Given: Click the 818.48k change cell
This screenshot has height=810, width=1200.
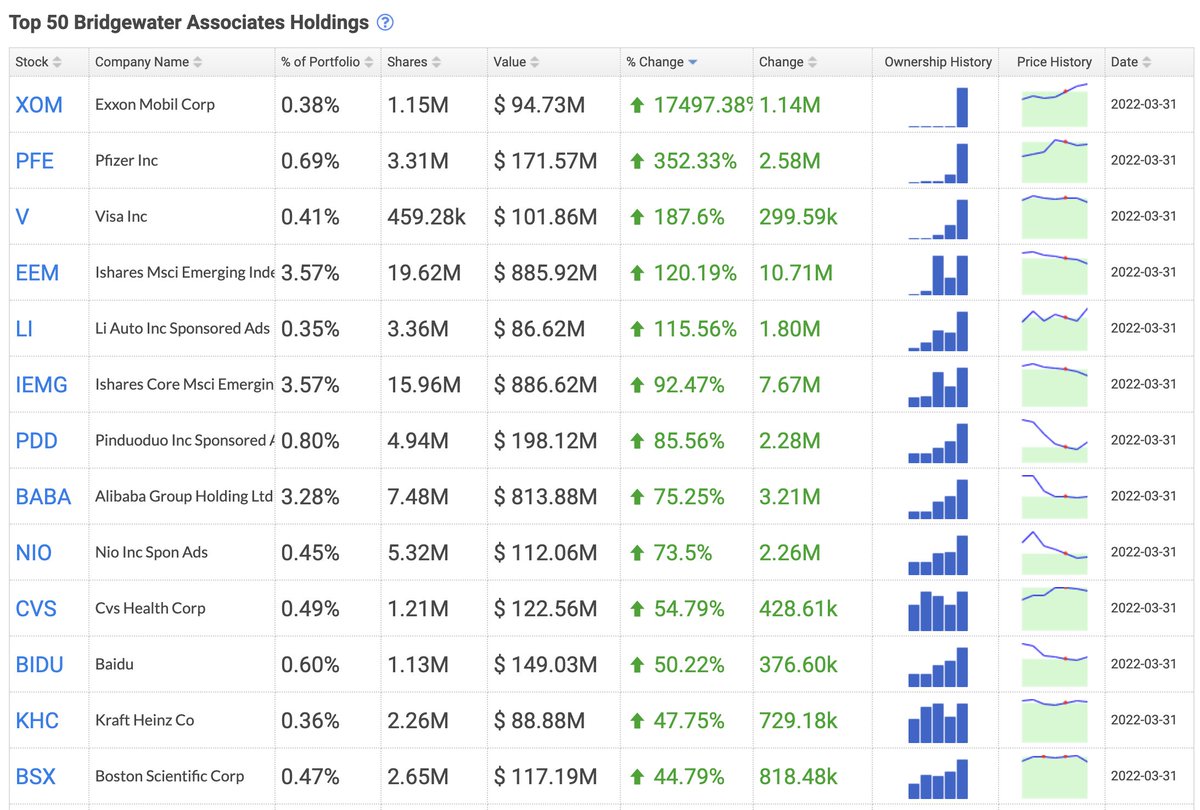Looking at the screenshot, I should (x=798, y=777).
